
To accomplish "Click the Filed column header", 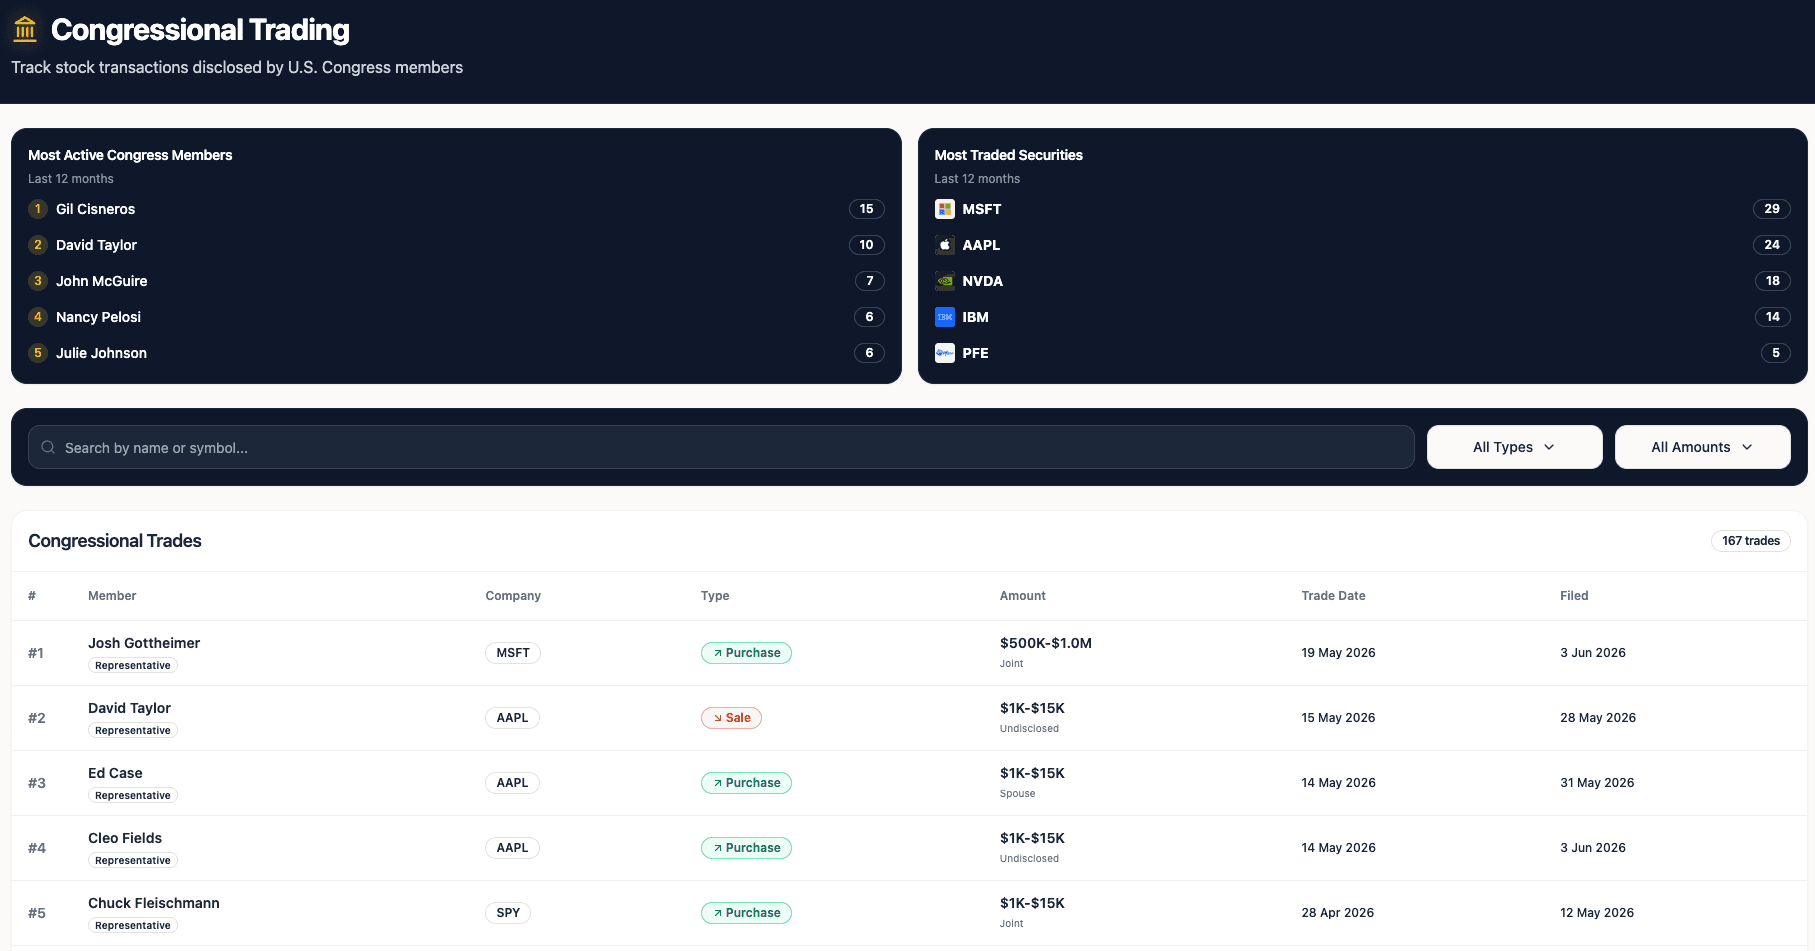I will click(x=1574, y=596).
